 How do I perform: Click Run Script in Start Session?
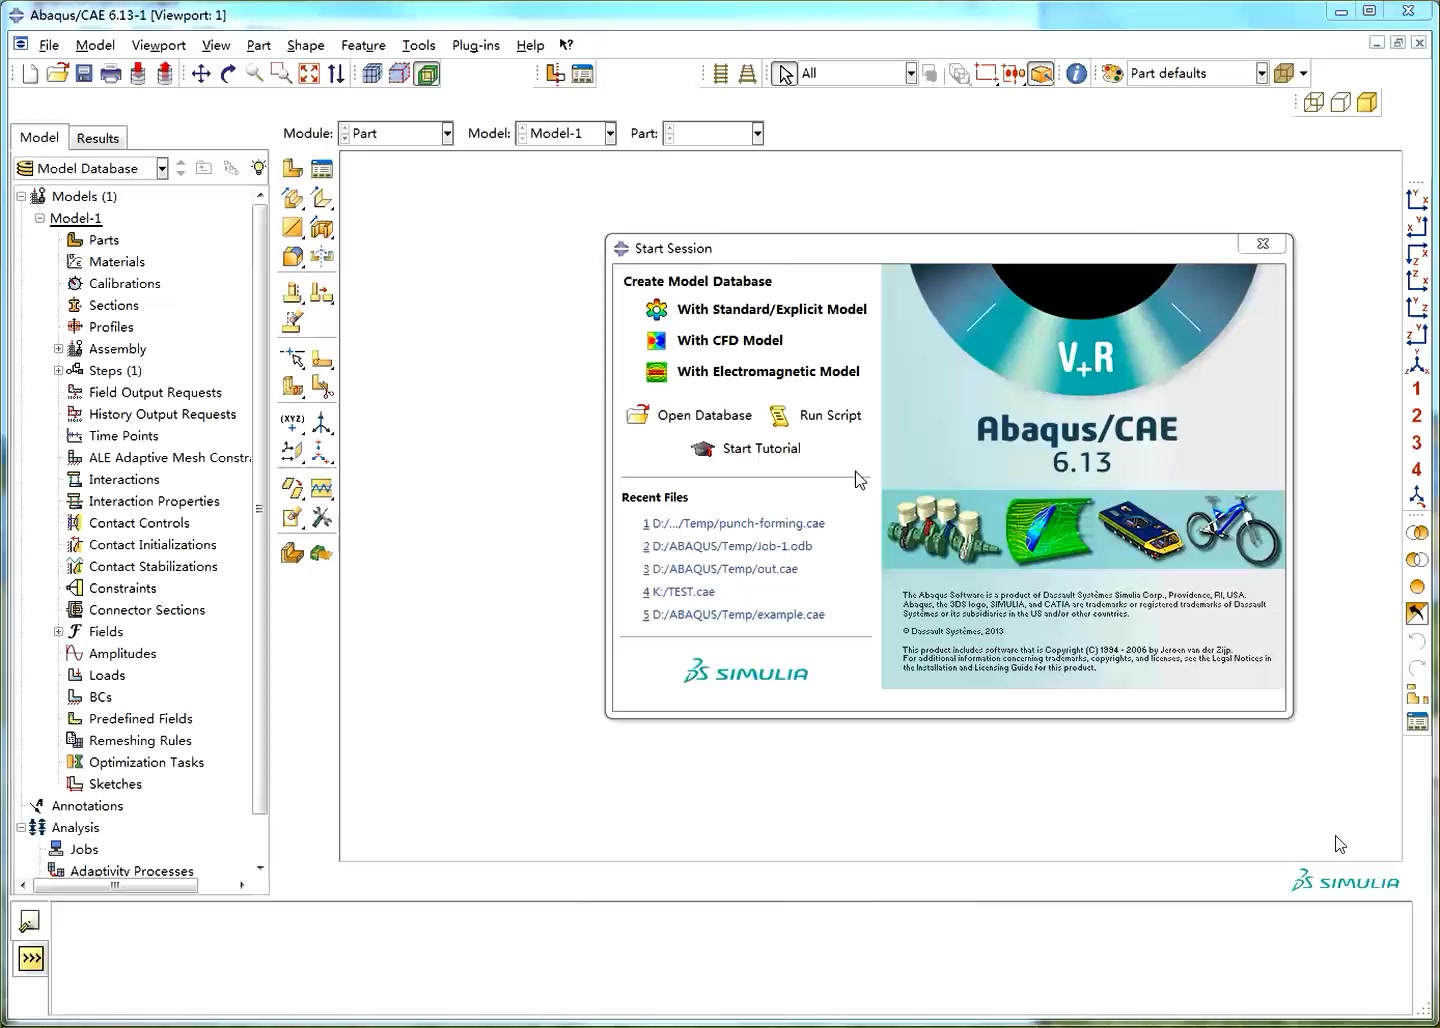tap(815, 415)
